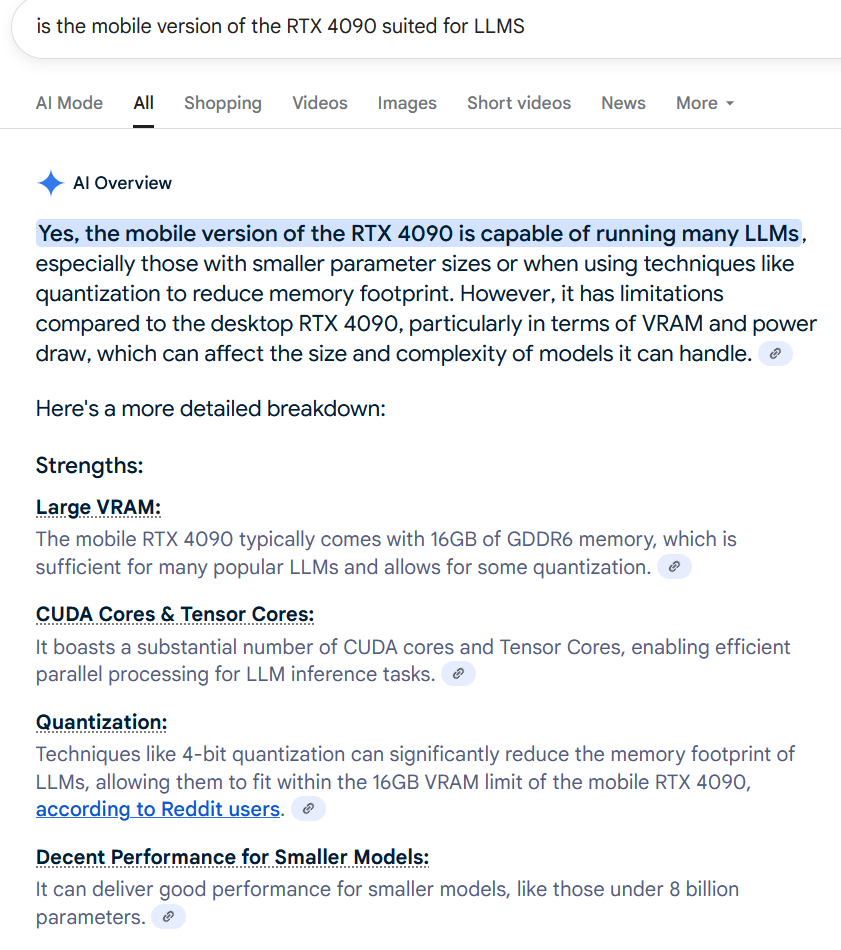Open the Short videos tab
Image resolution: width=841 pixels, height=950 pixels.
518,103
